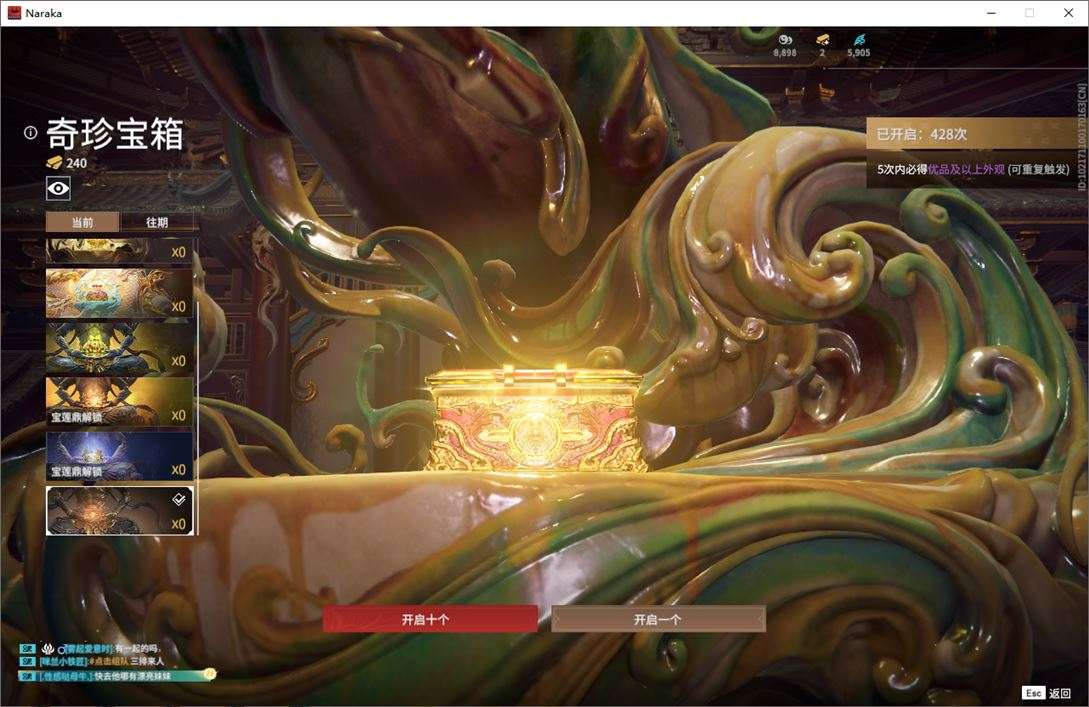Click the gold coin icon on chat banner

[x=210, y=674]
